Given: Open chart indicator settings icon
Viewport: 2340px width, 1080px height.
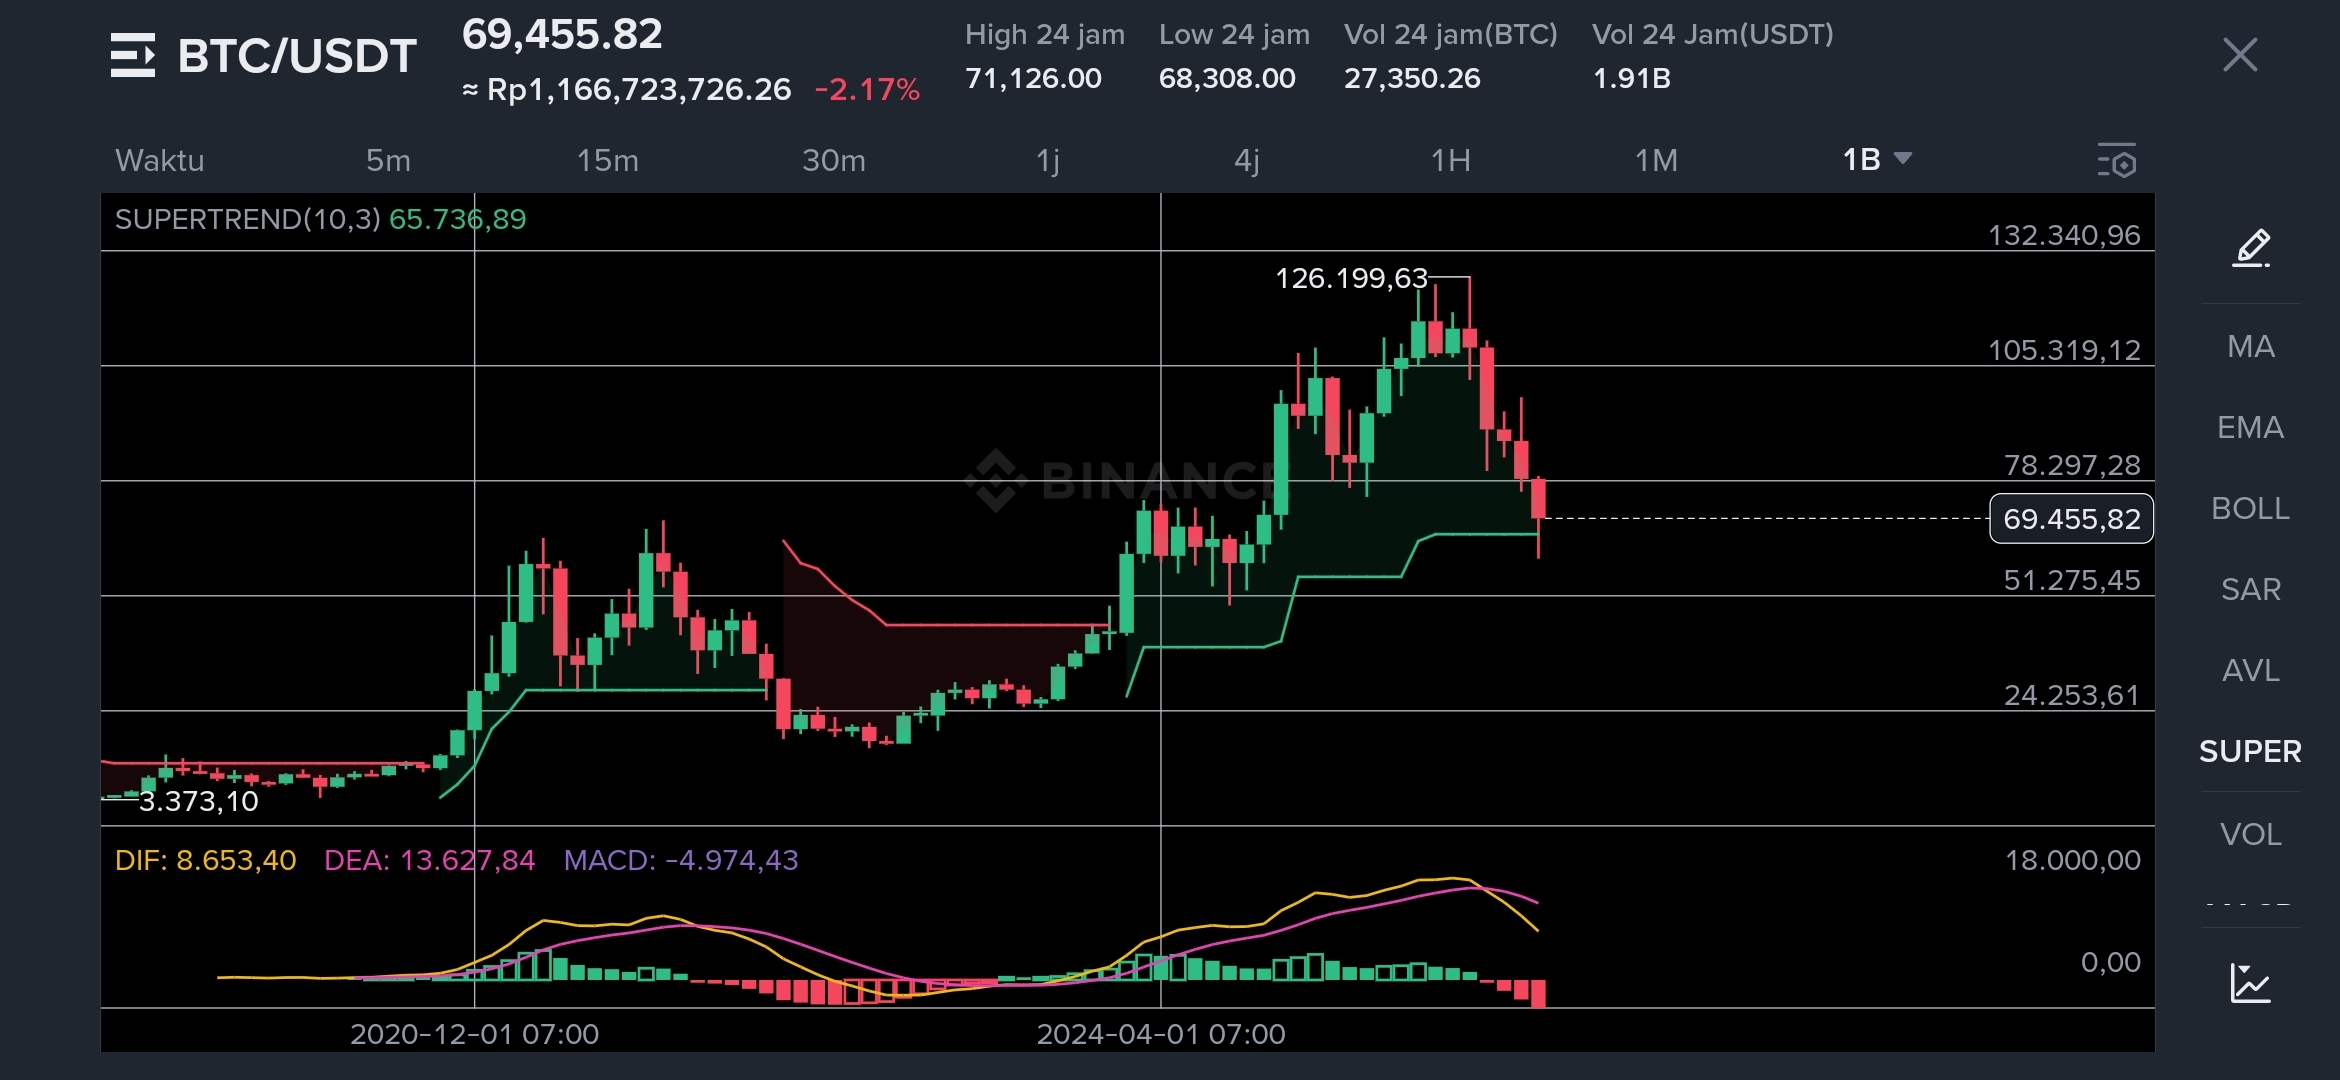Looking at the screenshot, I should tap(2116, 160).
